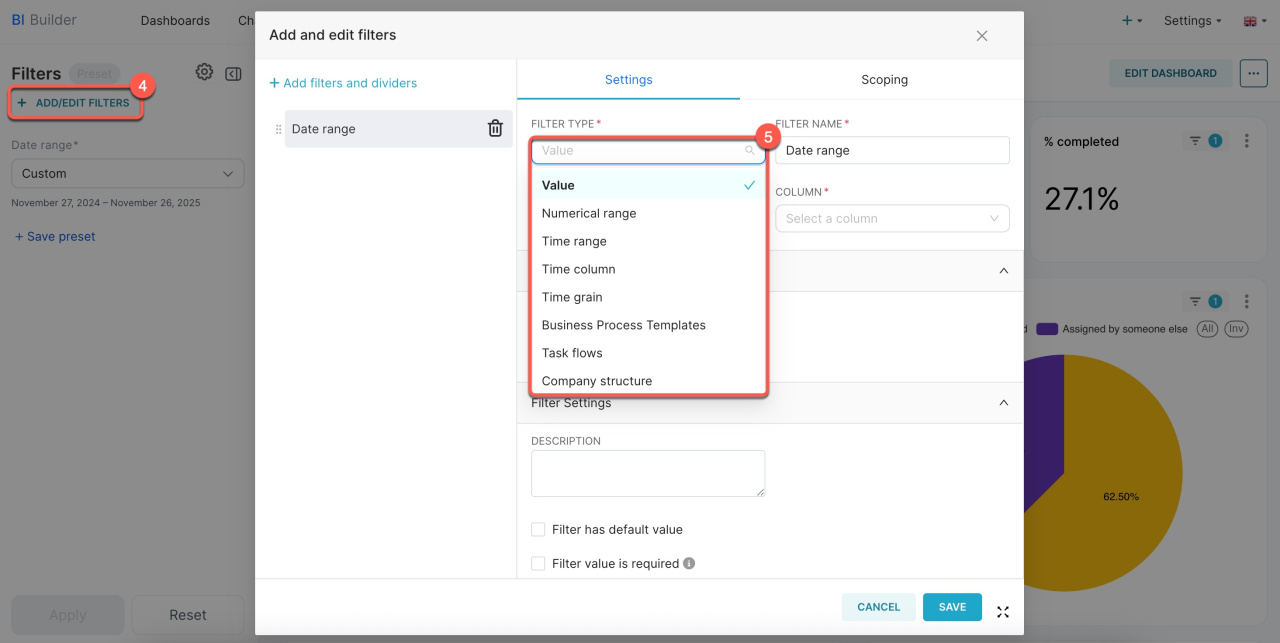1280x643 pixels.
Task: Open the Column select dropdown
Action: [892, 218]
